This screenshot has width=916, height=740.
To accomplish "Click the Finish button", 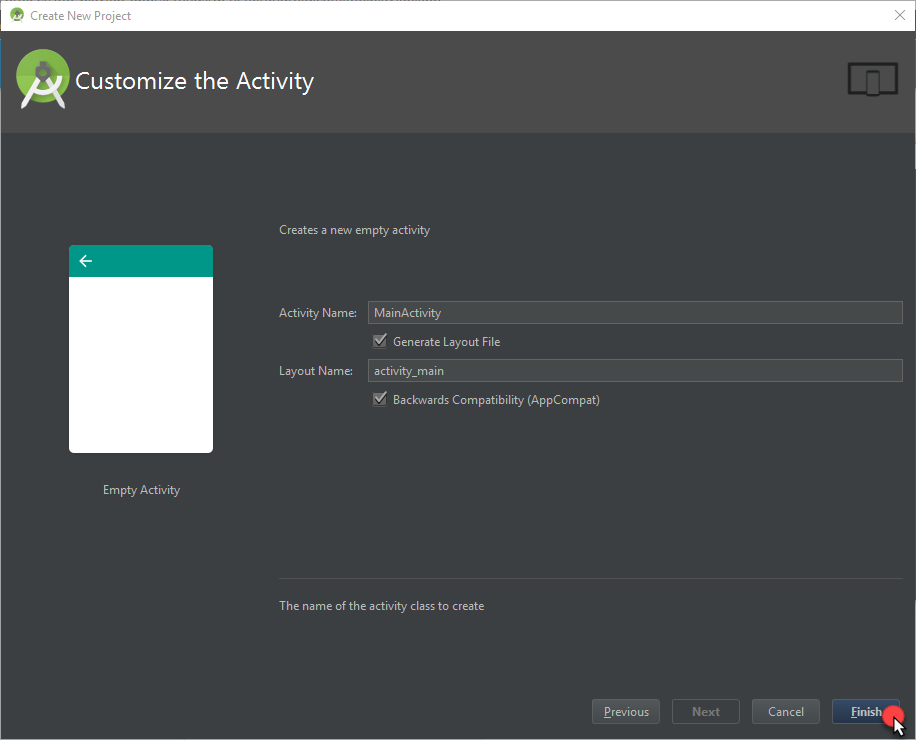I will pyautogui.click(x=866, y=711).
